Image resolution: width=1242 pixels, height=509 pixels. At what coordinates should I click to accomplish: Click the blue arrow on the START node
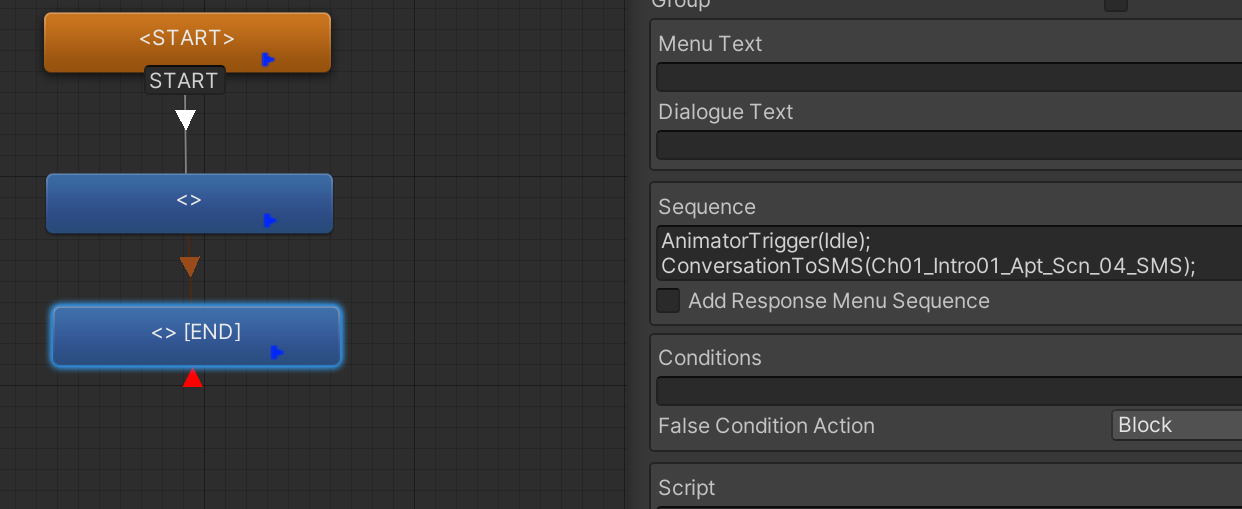click(268, 60)
